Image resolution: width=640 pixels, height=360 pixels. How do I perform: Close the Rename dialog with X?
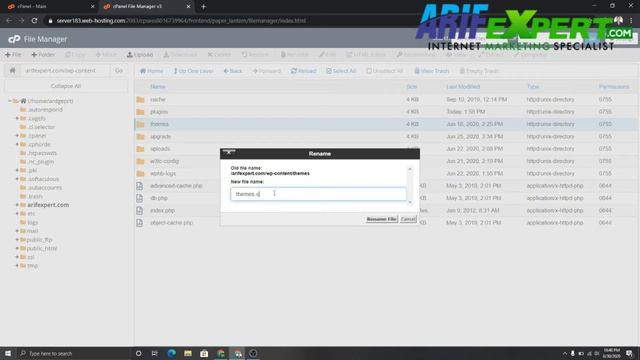coord(229,152)
